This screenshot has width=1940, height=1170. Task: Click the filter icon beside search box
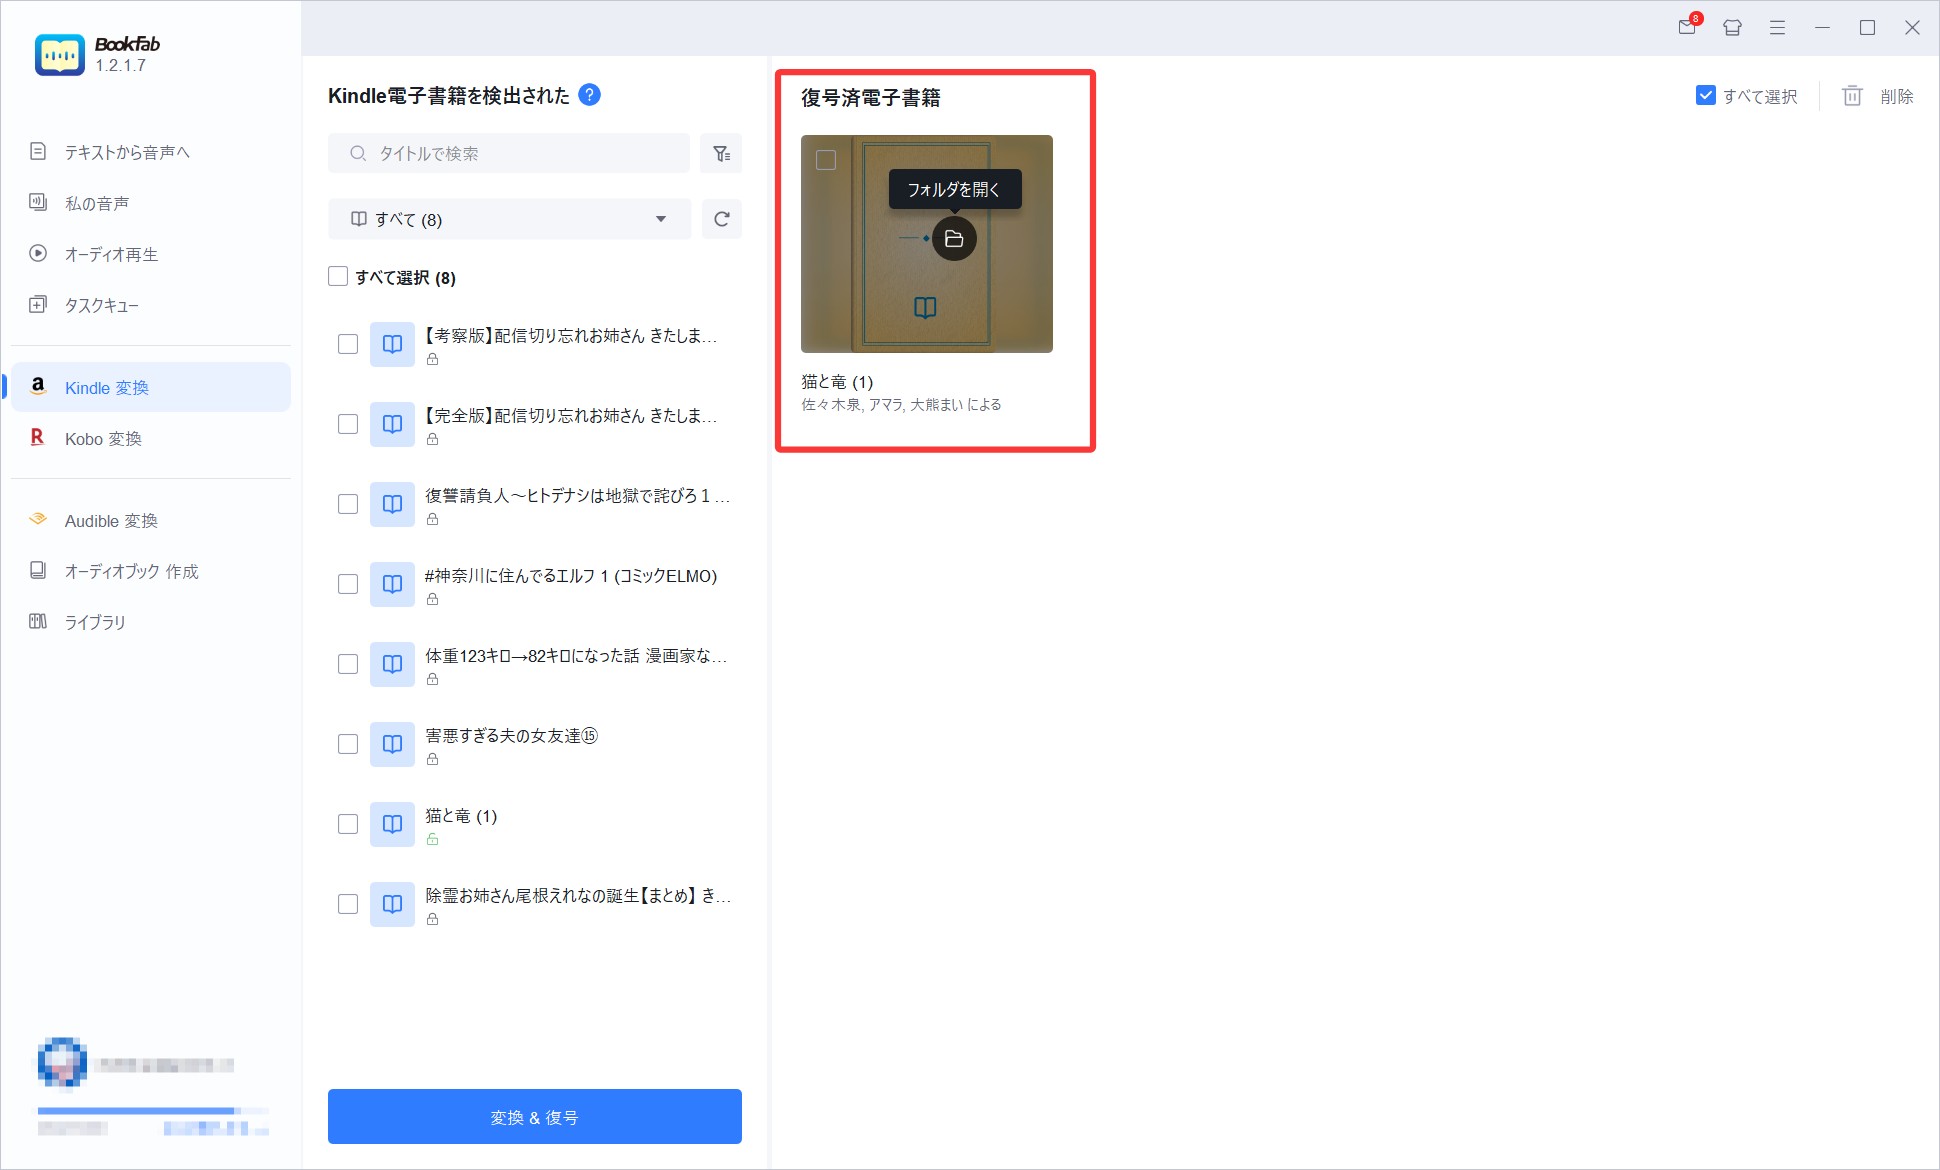pyautogui.click(x=721, y=154)
